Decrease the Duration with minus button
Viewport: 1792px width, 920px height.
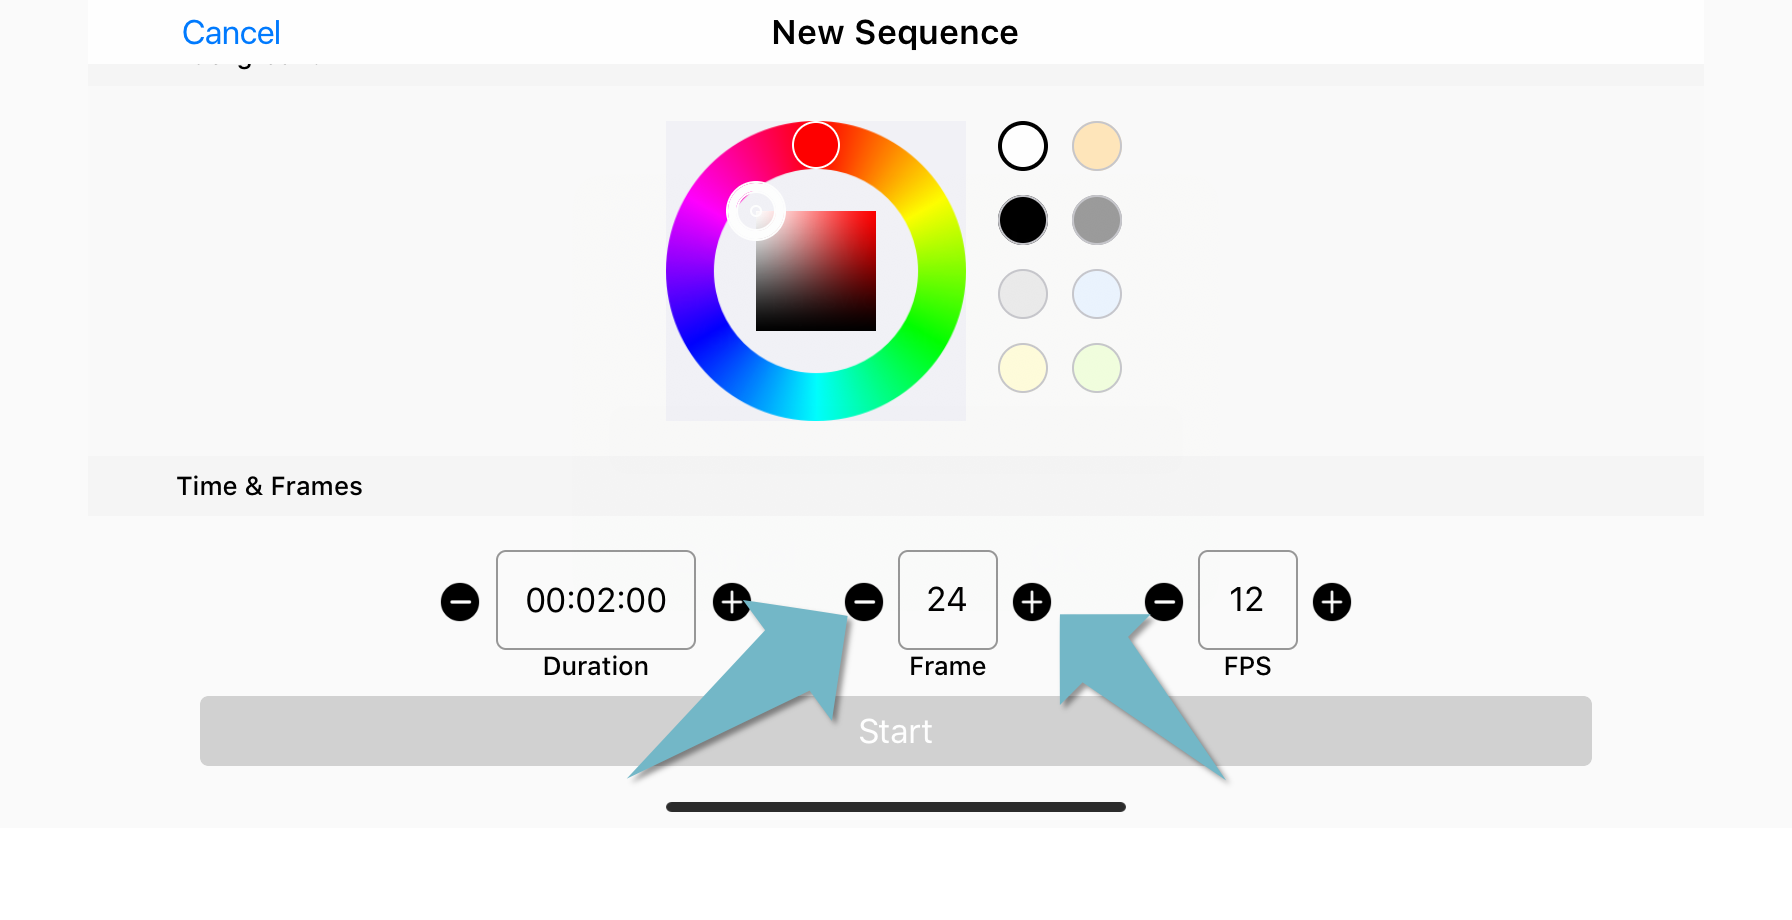[460, 602]
